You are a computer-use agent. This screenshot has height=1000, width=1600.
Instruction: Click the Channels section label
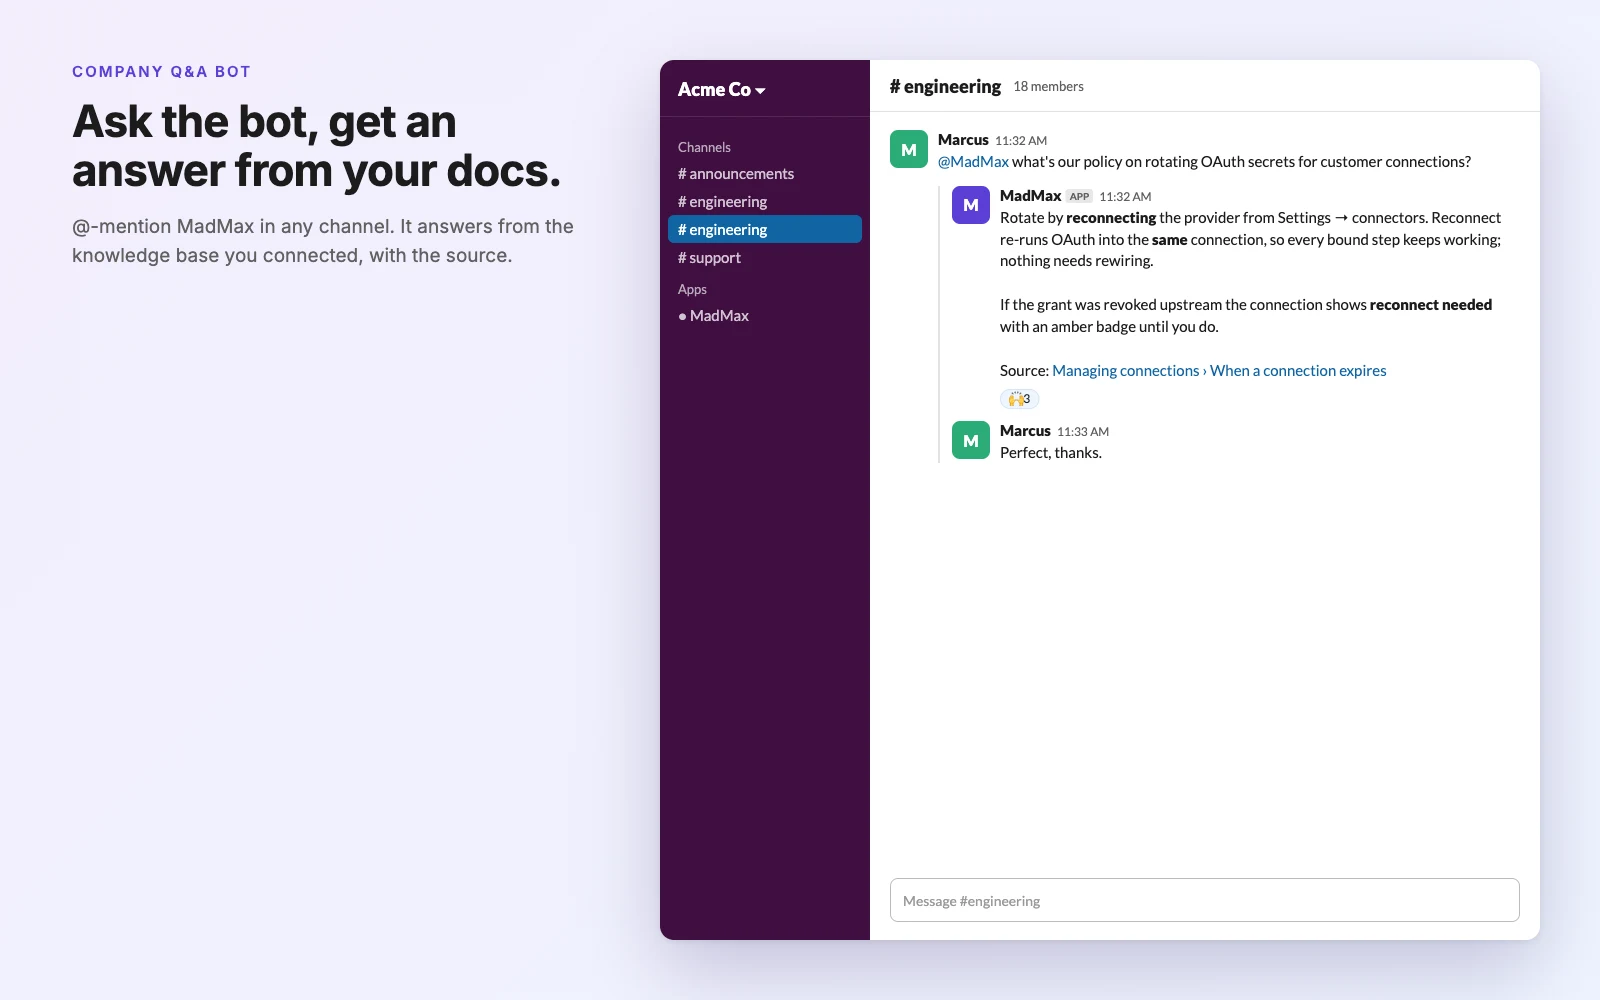click(x=704, y=147)
